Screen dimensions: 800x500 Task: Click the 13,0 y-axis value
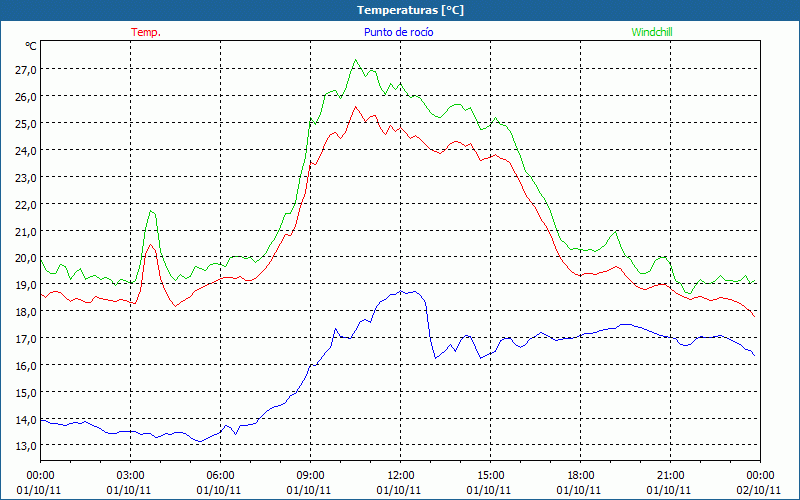pyautogui.click(x=26, y=446)
